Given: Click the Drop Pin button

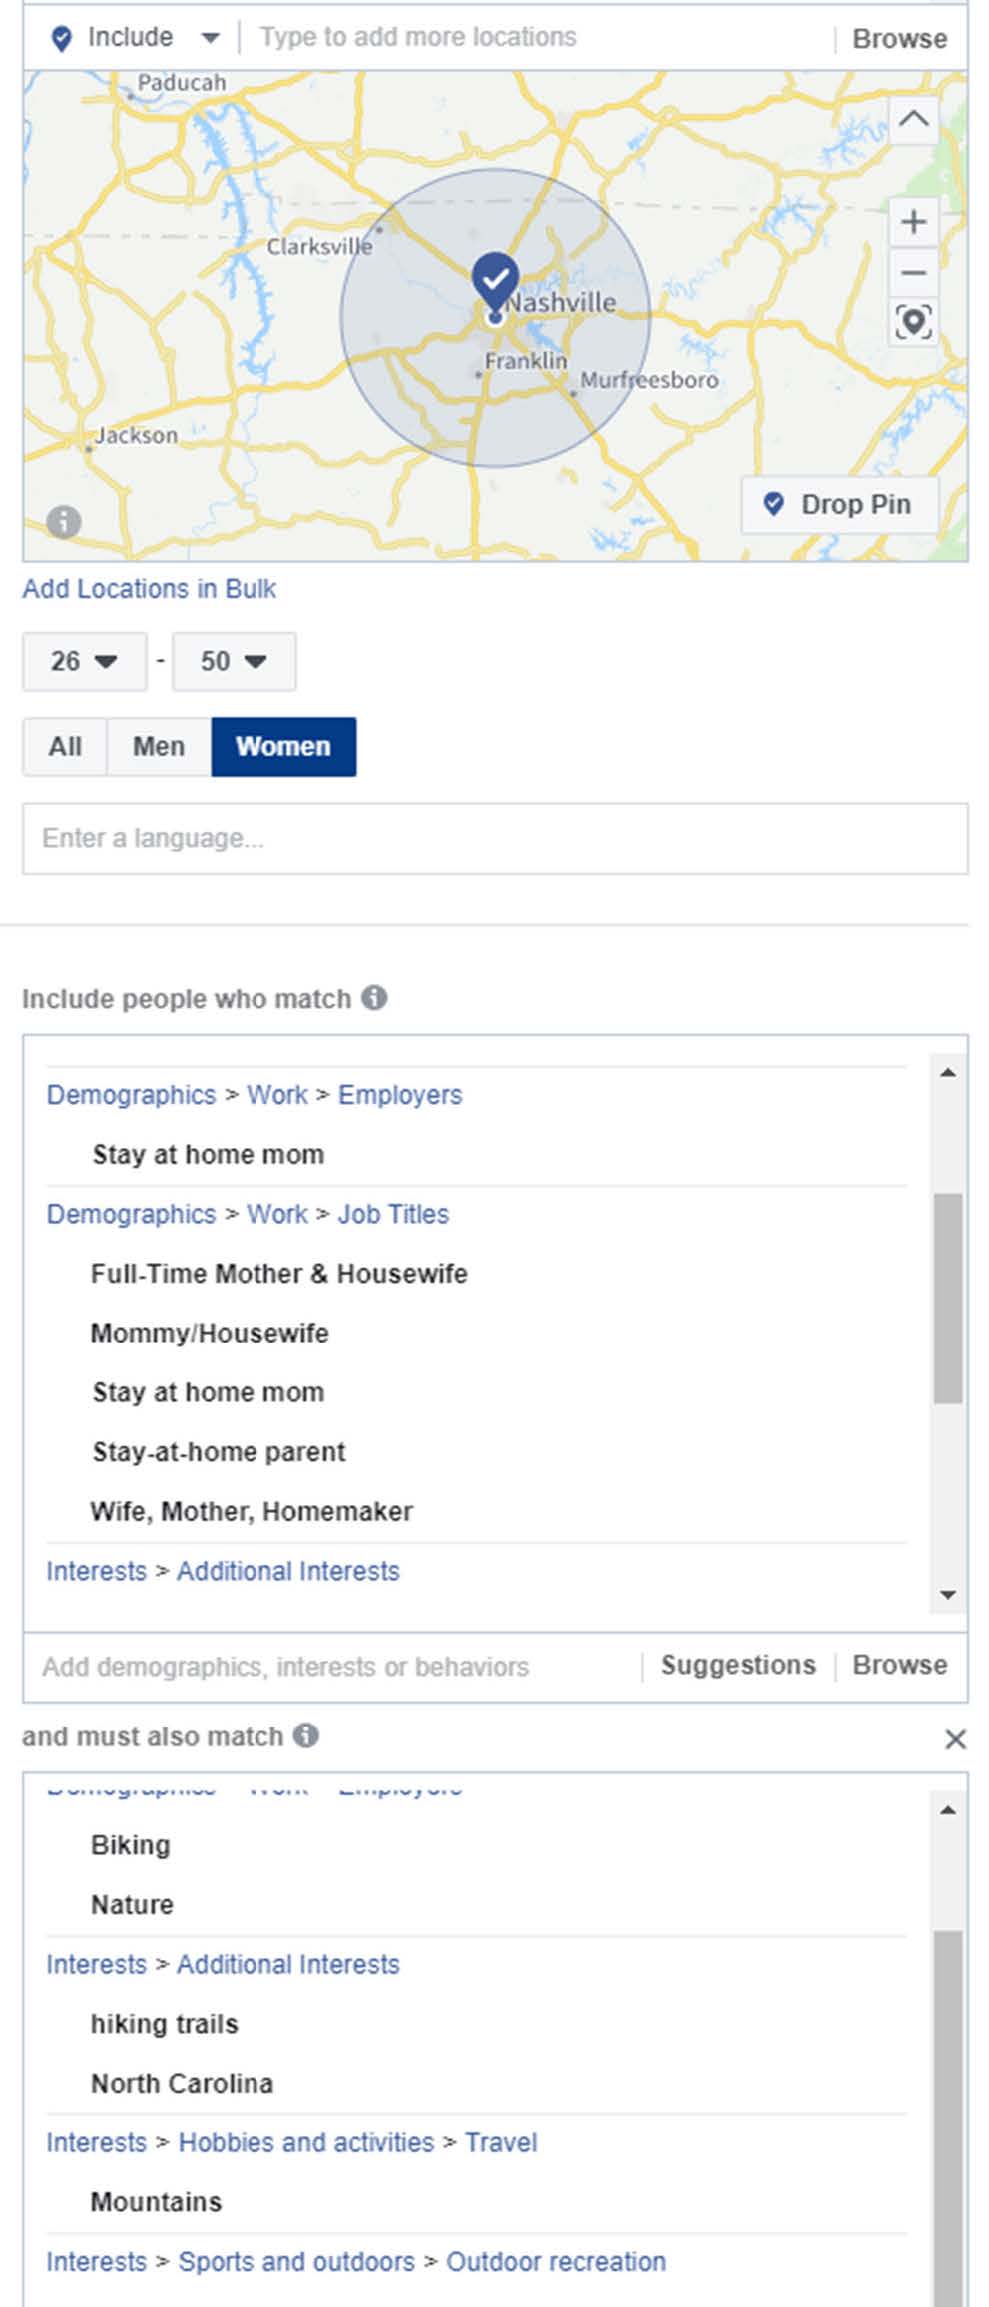Looking at the screenshot, I should pos(839,504).
